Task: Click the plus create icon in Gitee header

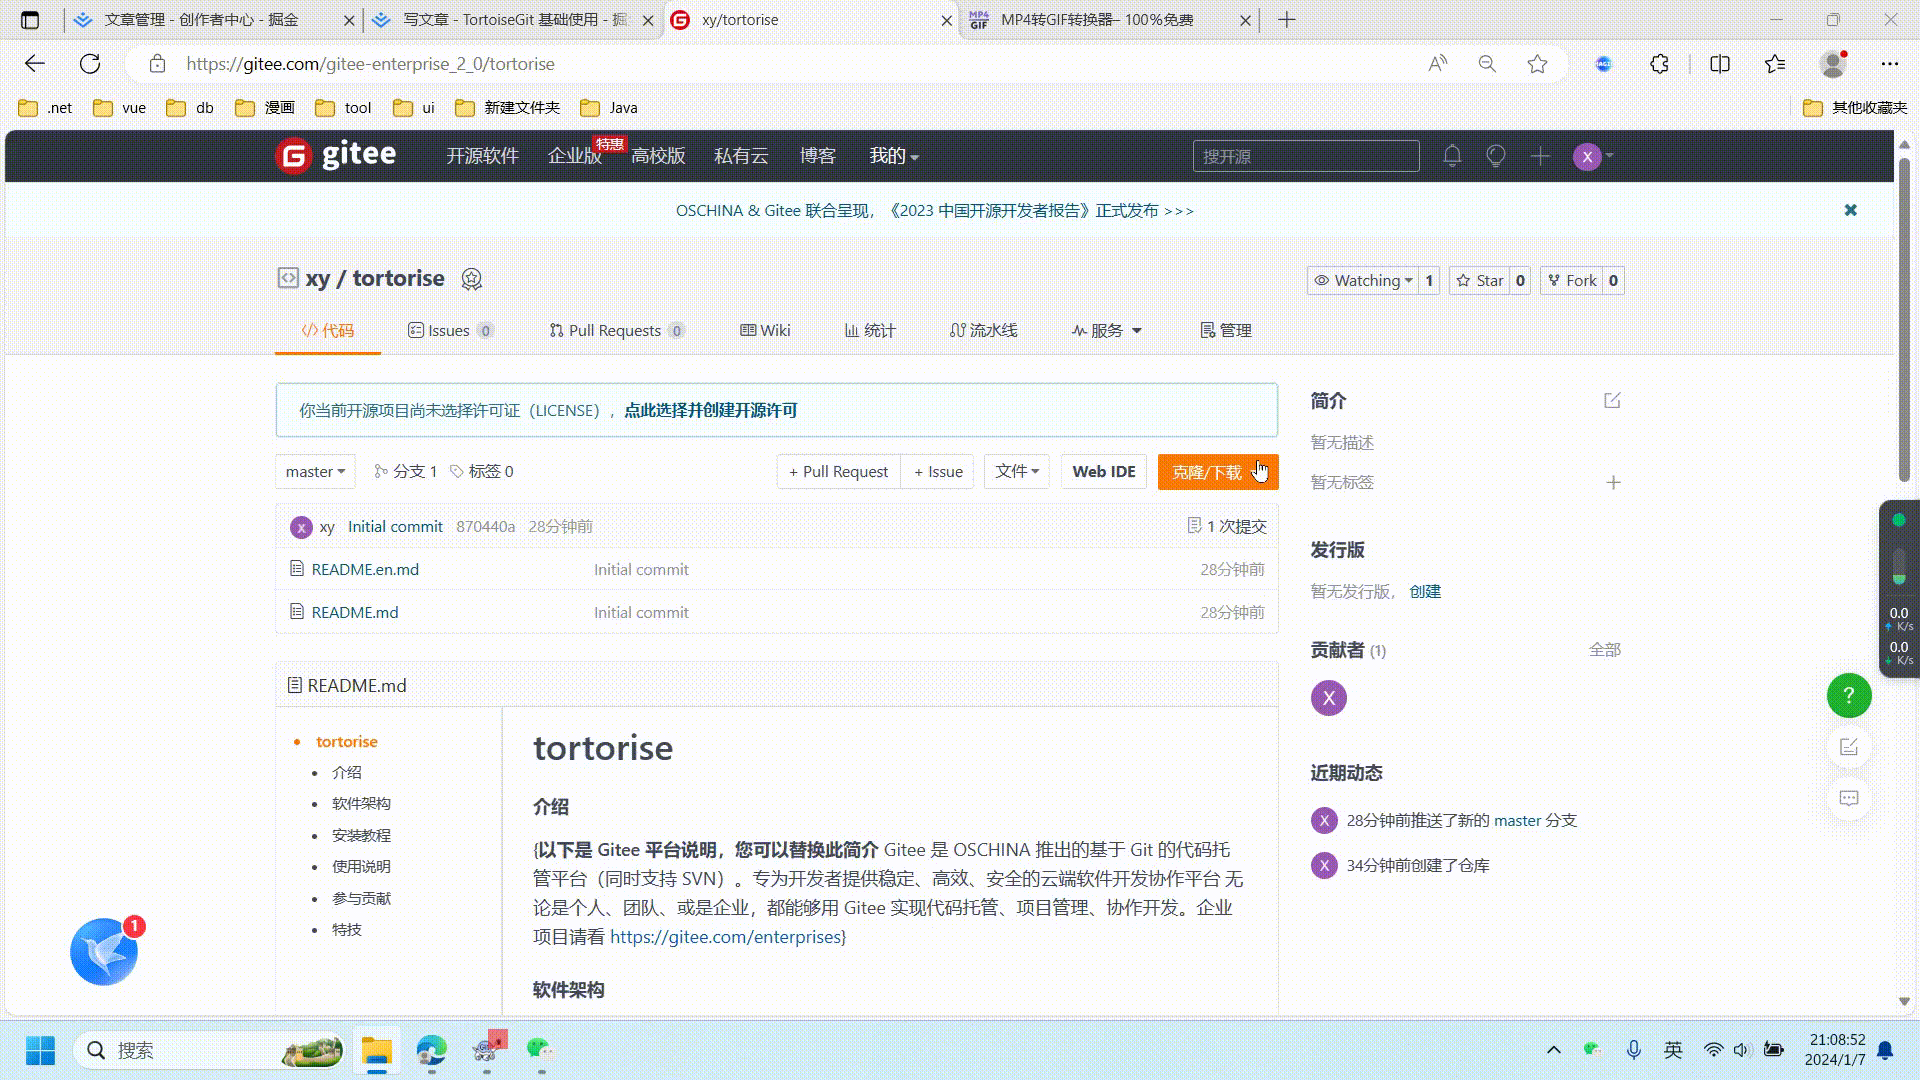Action: 1540,156
